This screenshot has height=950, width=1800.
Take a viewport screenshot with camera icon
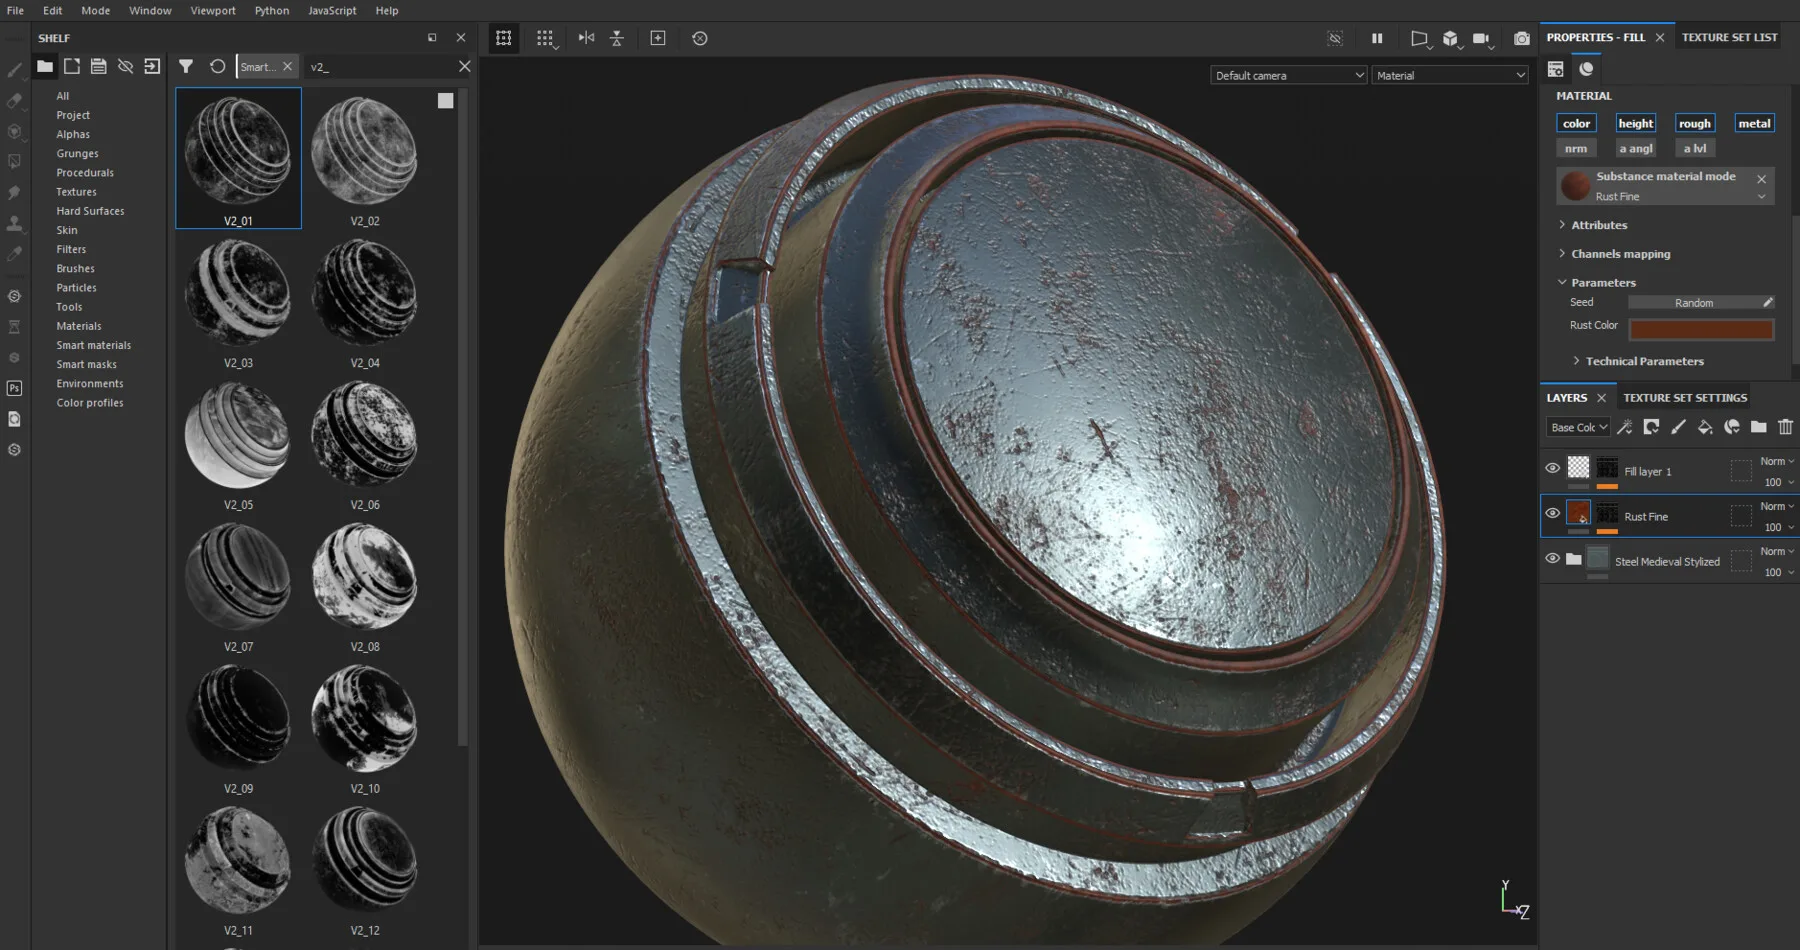pos(1522,38)
